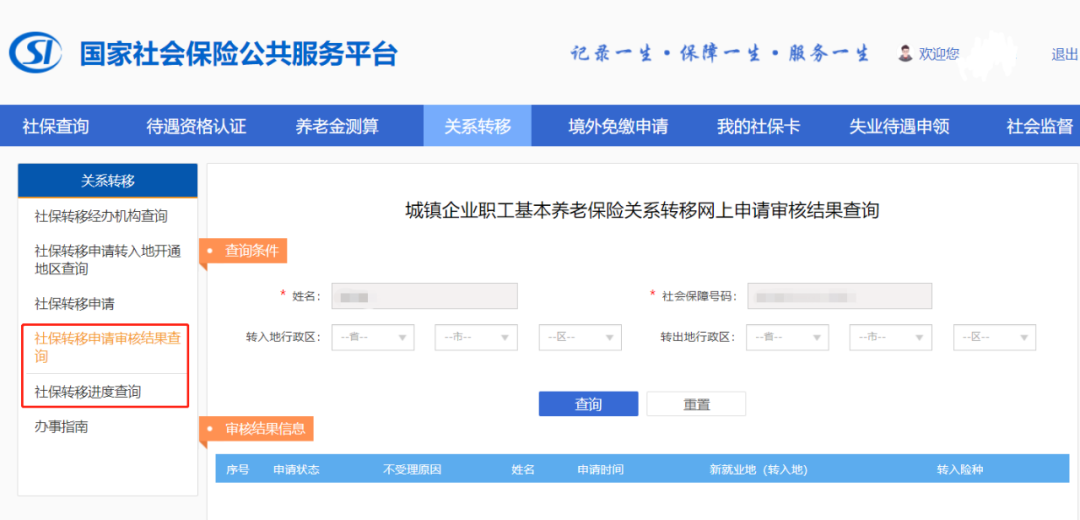Viewport: 1080px width, 520px height.
Task: Focus the 社会保障号码 input field
Action: (839, 296)
